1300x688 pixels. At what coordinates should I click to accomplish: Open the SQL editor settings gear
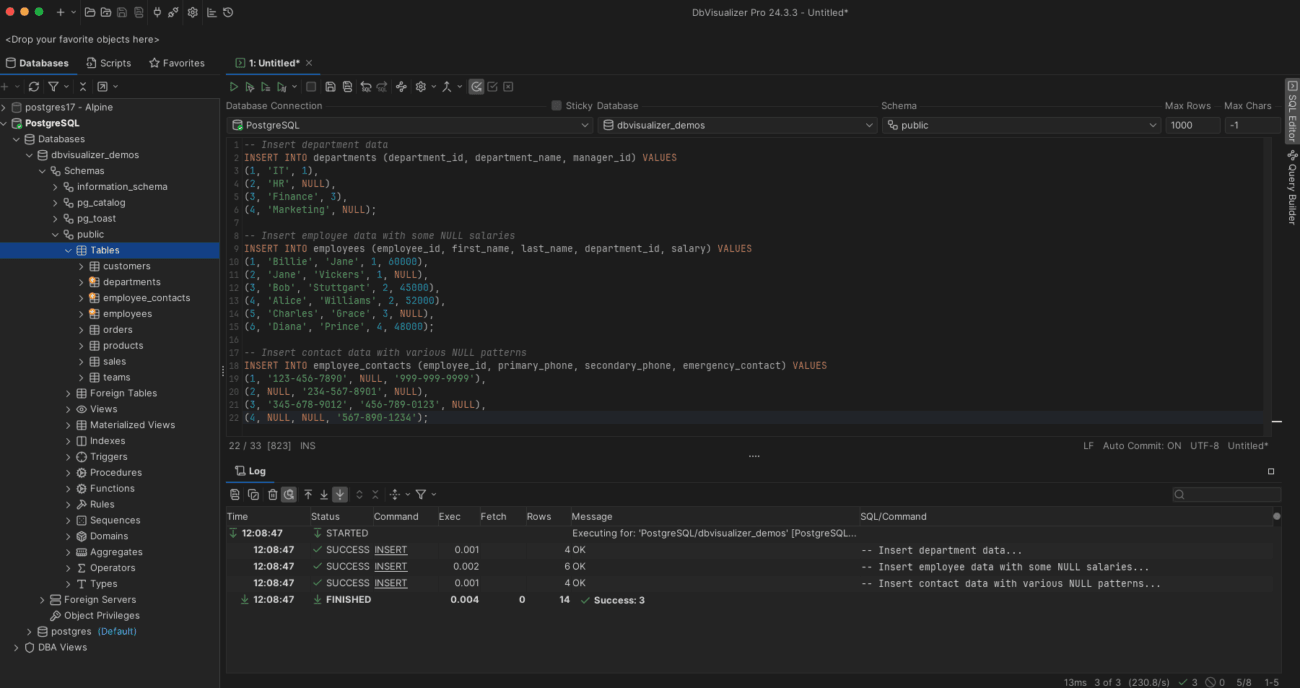420,86
